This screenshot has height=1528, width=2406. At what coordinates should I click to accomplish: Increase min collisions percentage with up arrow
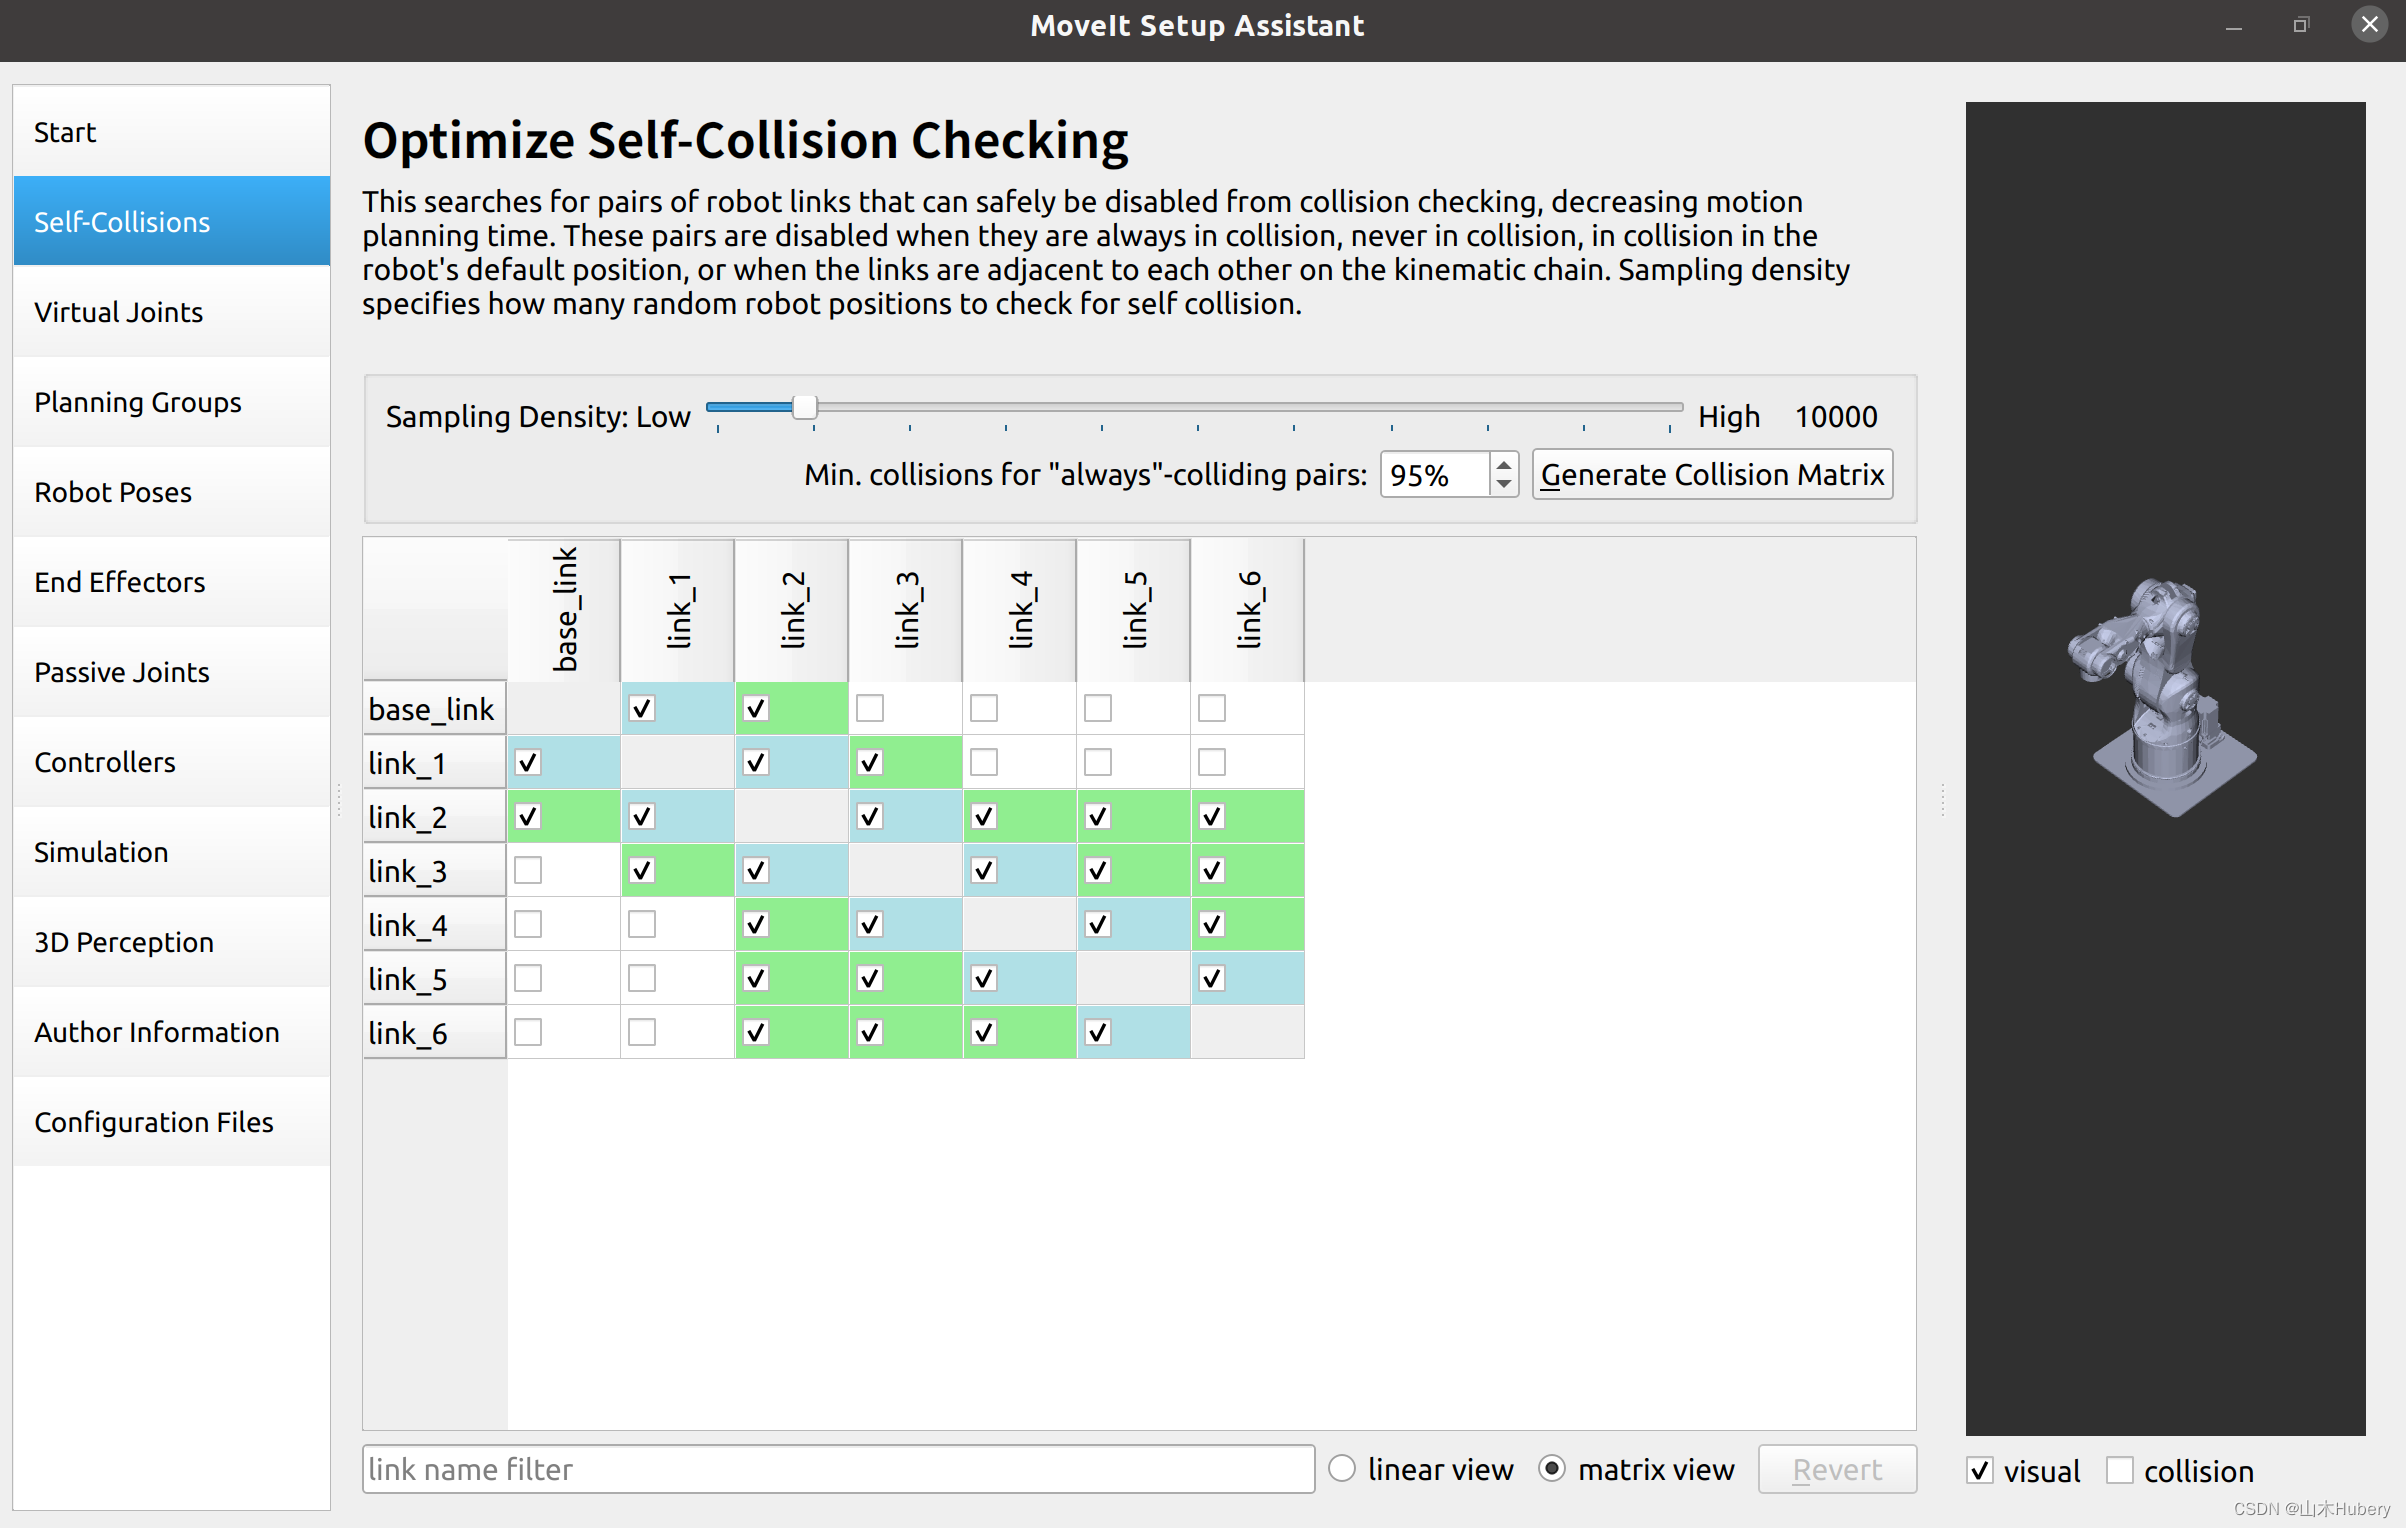pos(1503,465)
